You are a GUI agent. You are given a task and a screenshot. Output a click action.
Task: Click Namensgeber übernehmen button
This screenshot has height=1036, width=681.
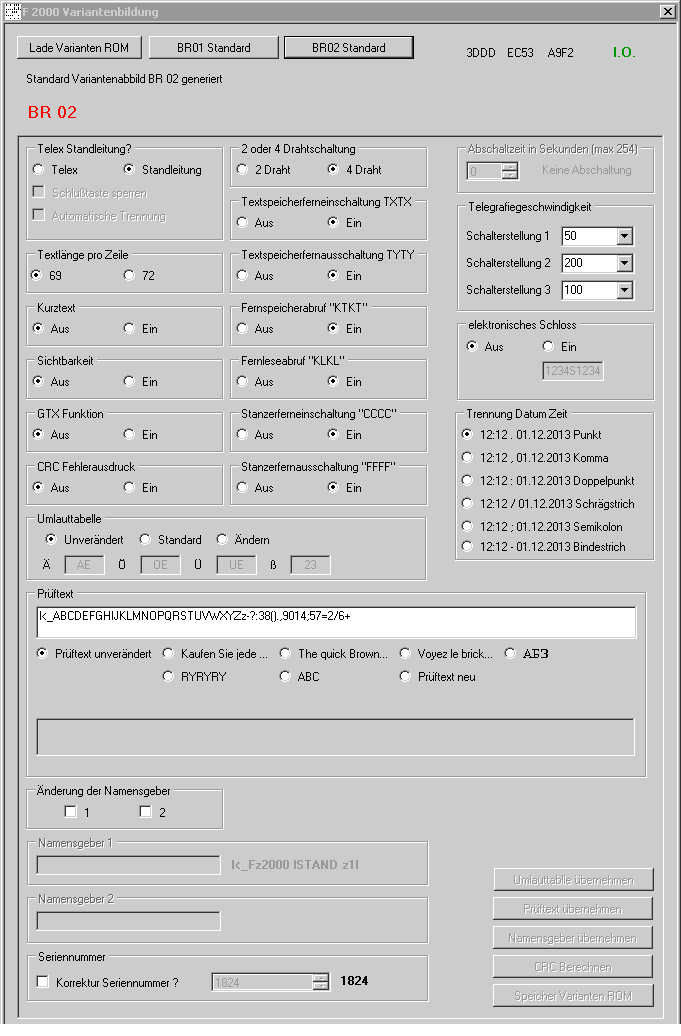[x=573, y=938]
